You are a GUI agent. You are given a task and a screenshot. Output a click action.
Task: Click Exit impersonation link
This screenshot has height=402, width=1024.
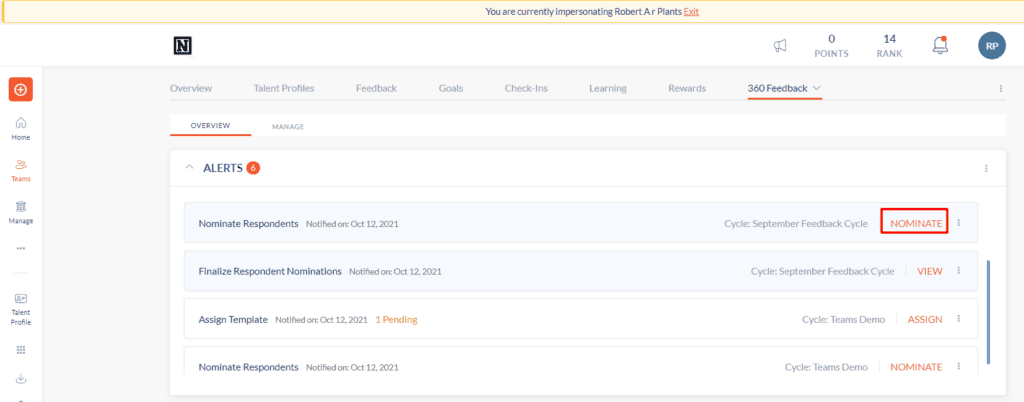coord(691,12)
